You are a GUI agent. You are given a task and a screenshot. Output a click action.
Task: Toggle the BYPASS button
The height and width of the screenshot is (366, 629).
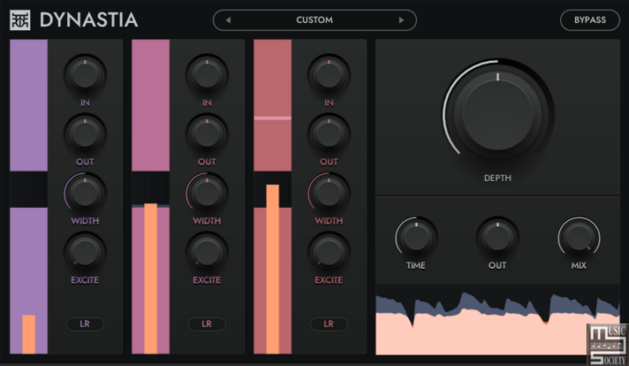coord(590,20)
